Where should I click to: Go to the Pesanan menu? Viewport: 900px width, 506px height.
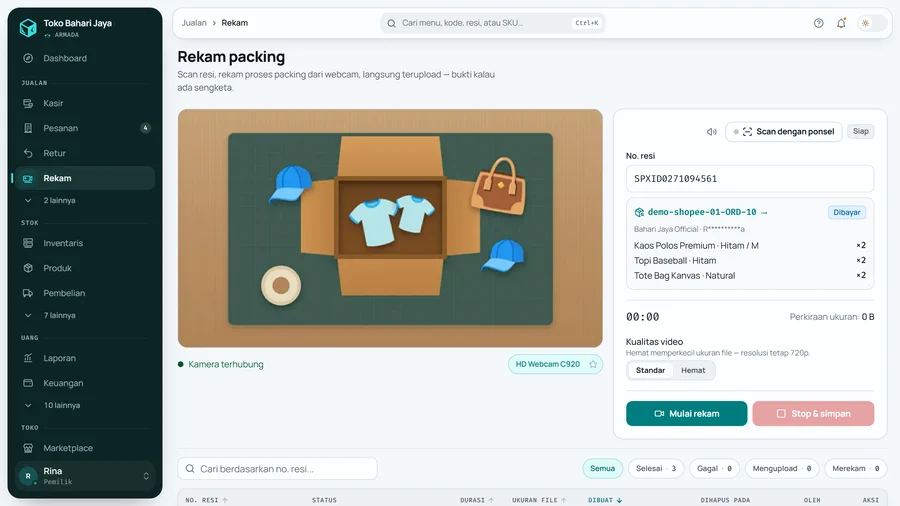click(x=85, y=128)
